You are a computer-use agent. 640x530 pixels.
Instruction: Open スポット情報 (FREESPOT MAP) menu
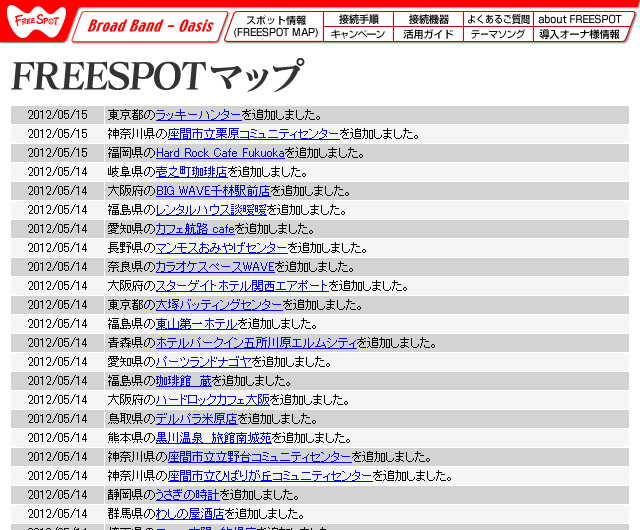[x=276, y=26]
